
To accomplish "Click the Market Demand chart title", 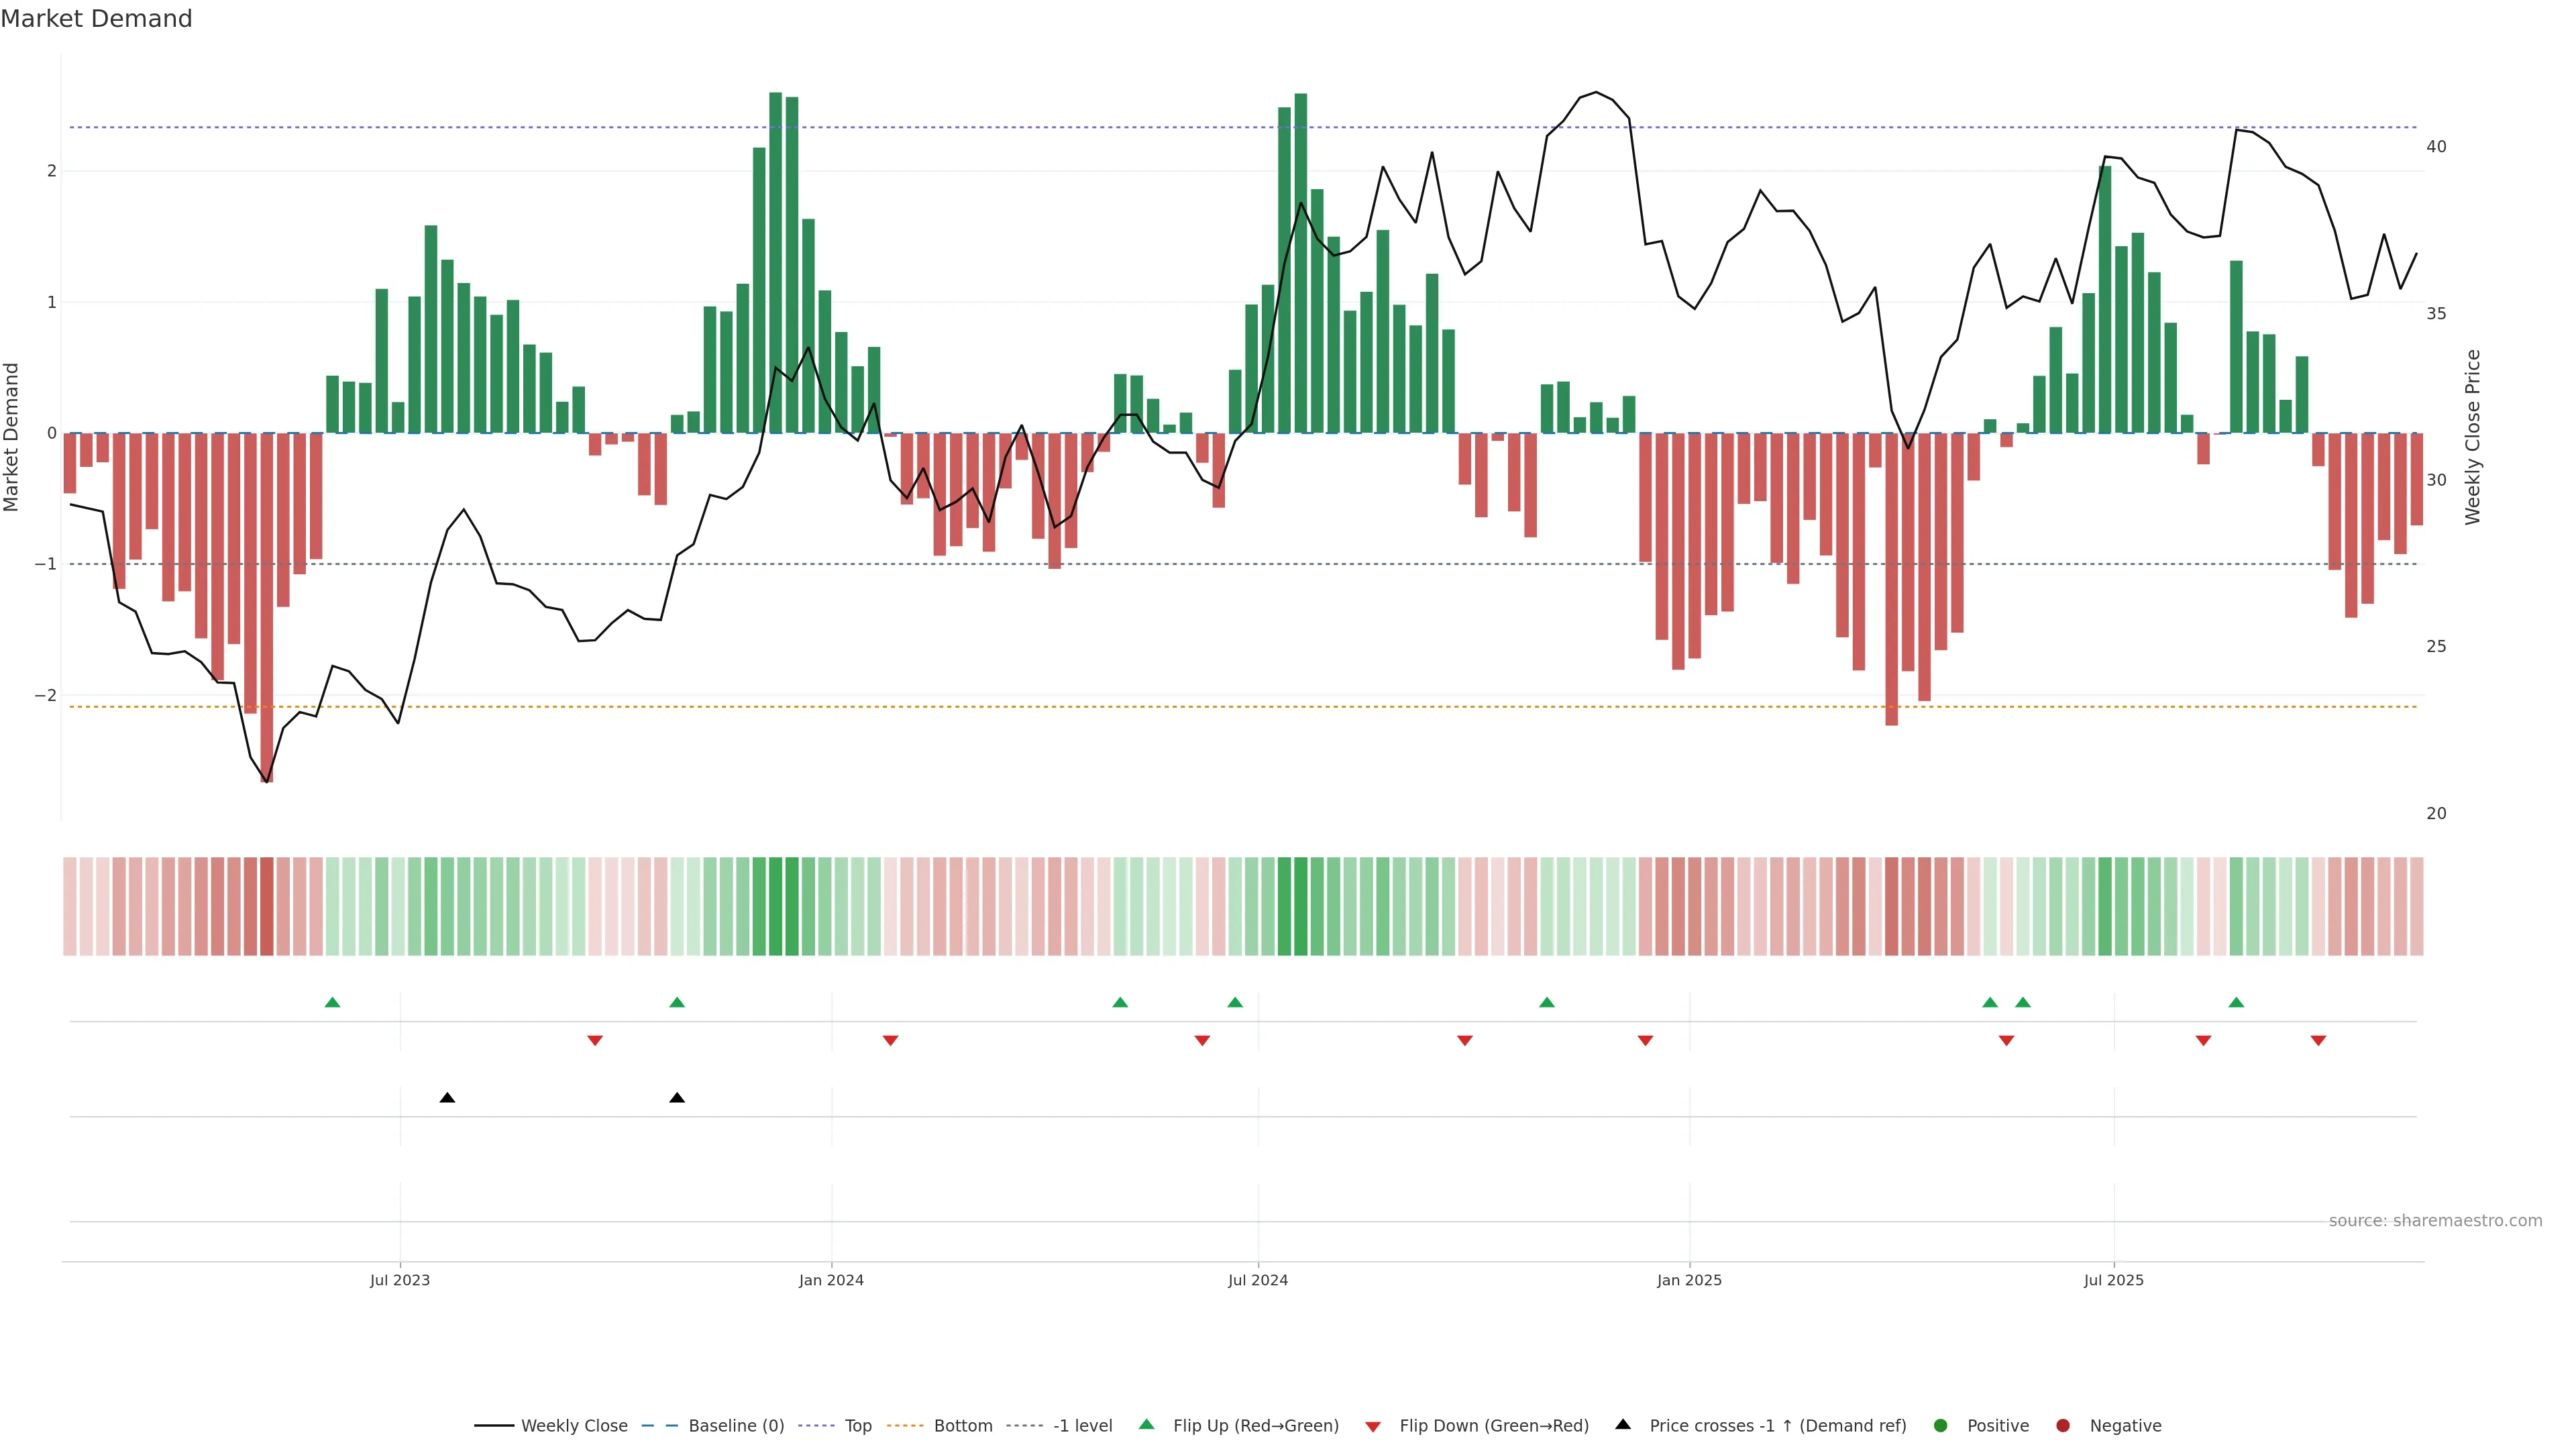I will (x=96, y=19).
